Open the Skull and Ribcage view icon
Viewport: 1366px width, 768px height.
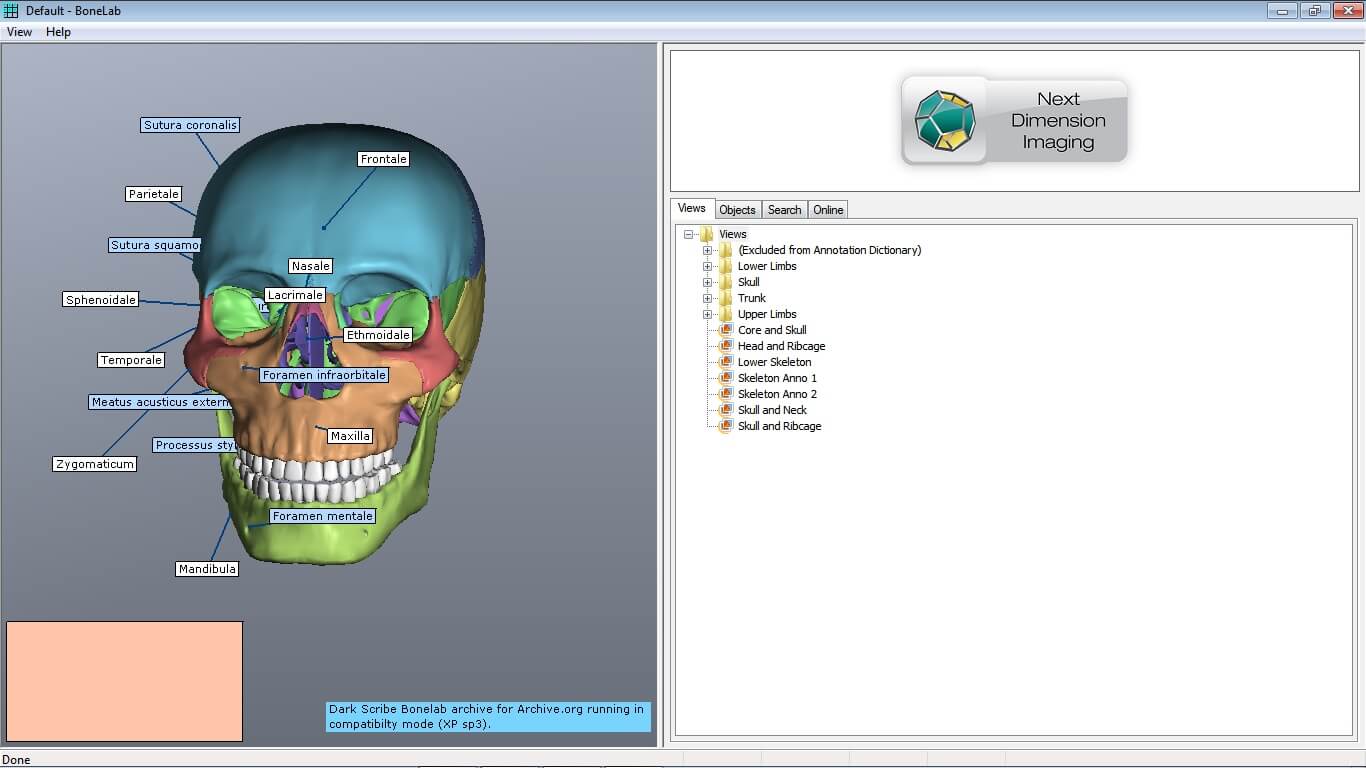(x=725, y=426)
